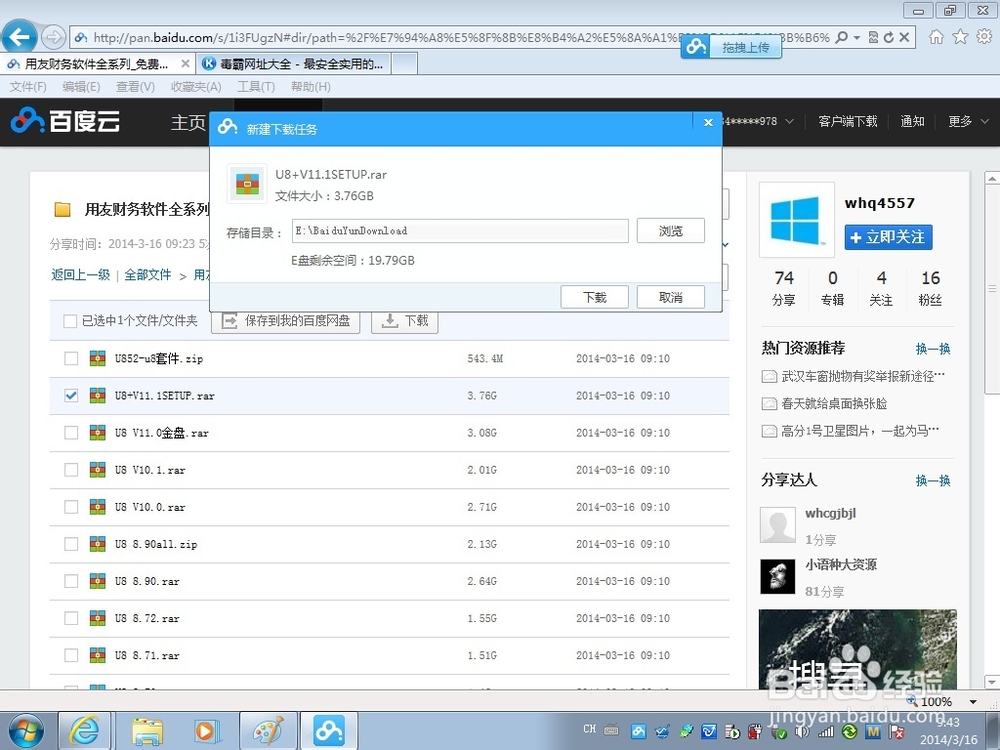Click 客户端下载 in top navigation

(848, 121)
